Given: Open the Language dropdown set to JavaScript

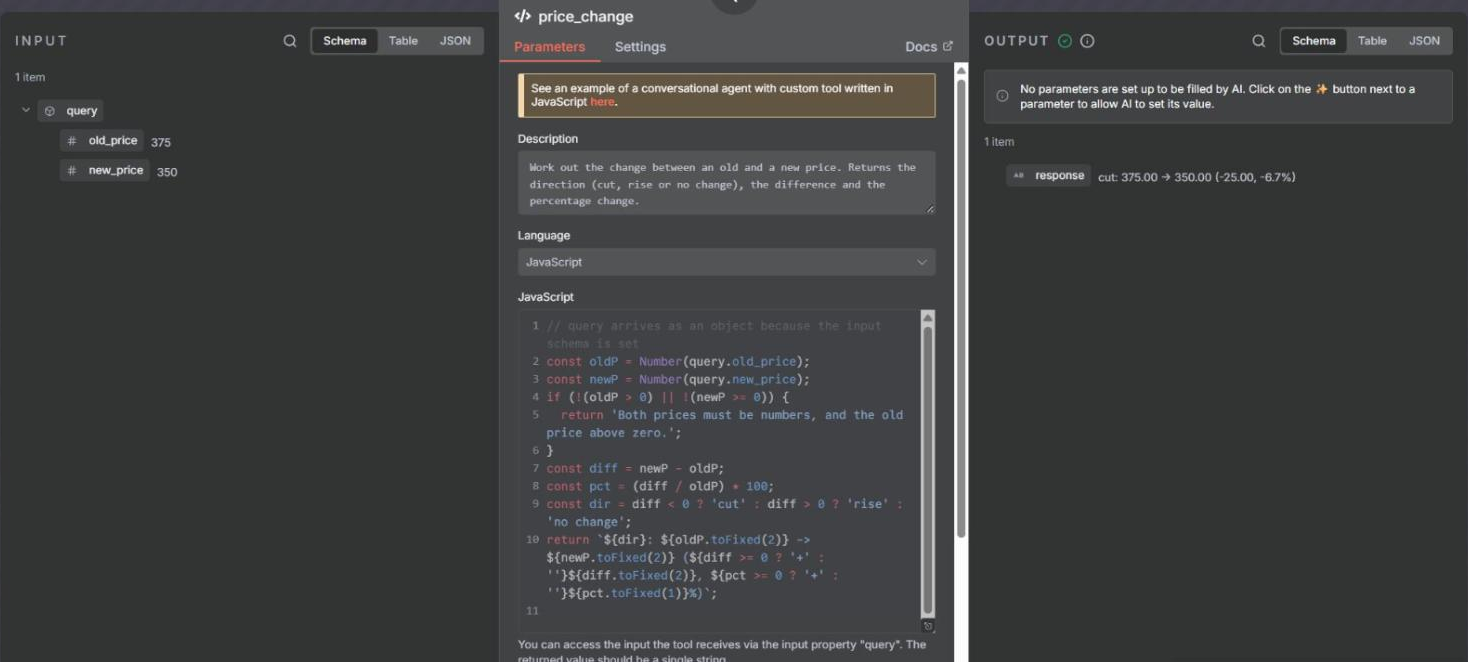Looking at the screenshot, I should pyautogui.click(x=726, y=262).
